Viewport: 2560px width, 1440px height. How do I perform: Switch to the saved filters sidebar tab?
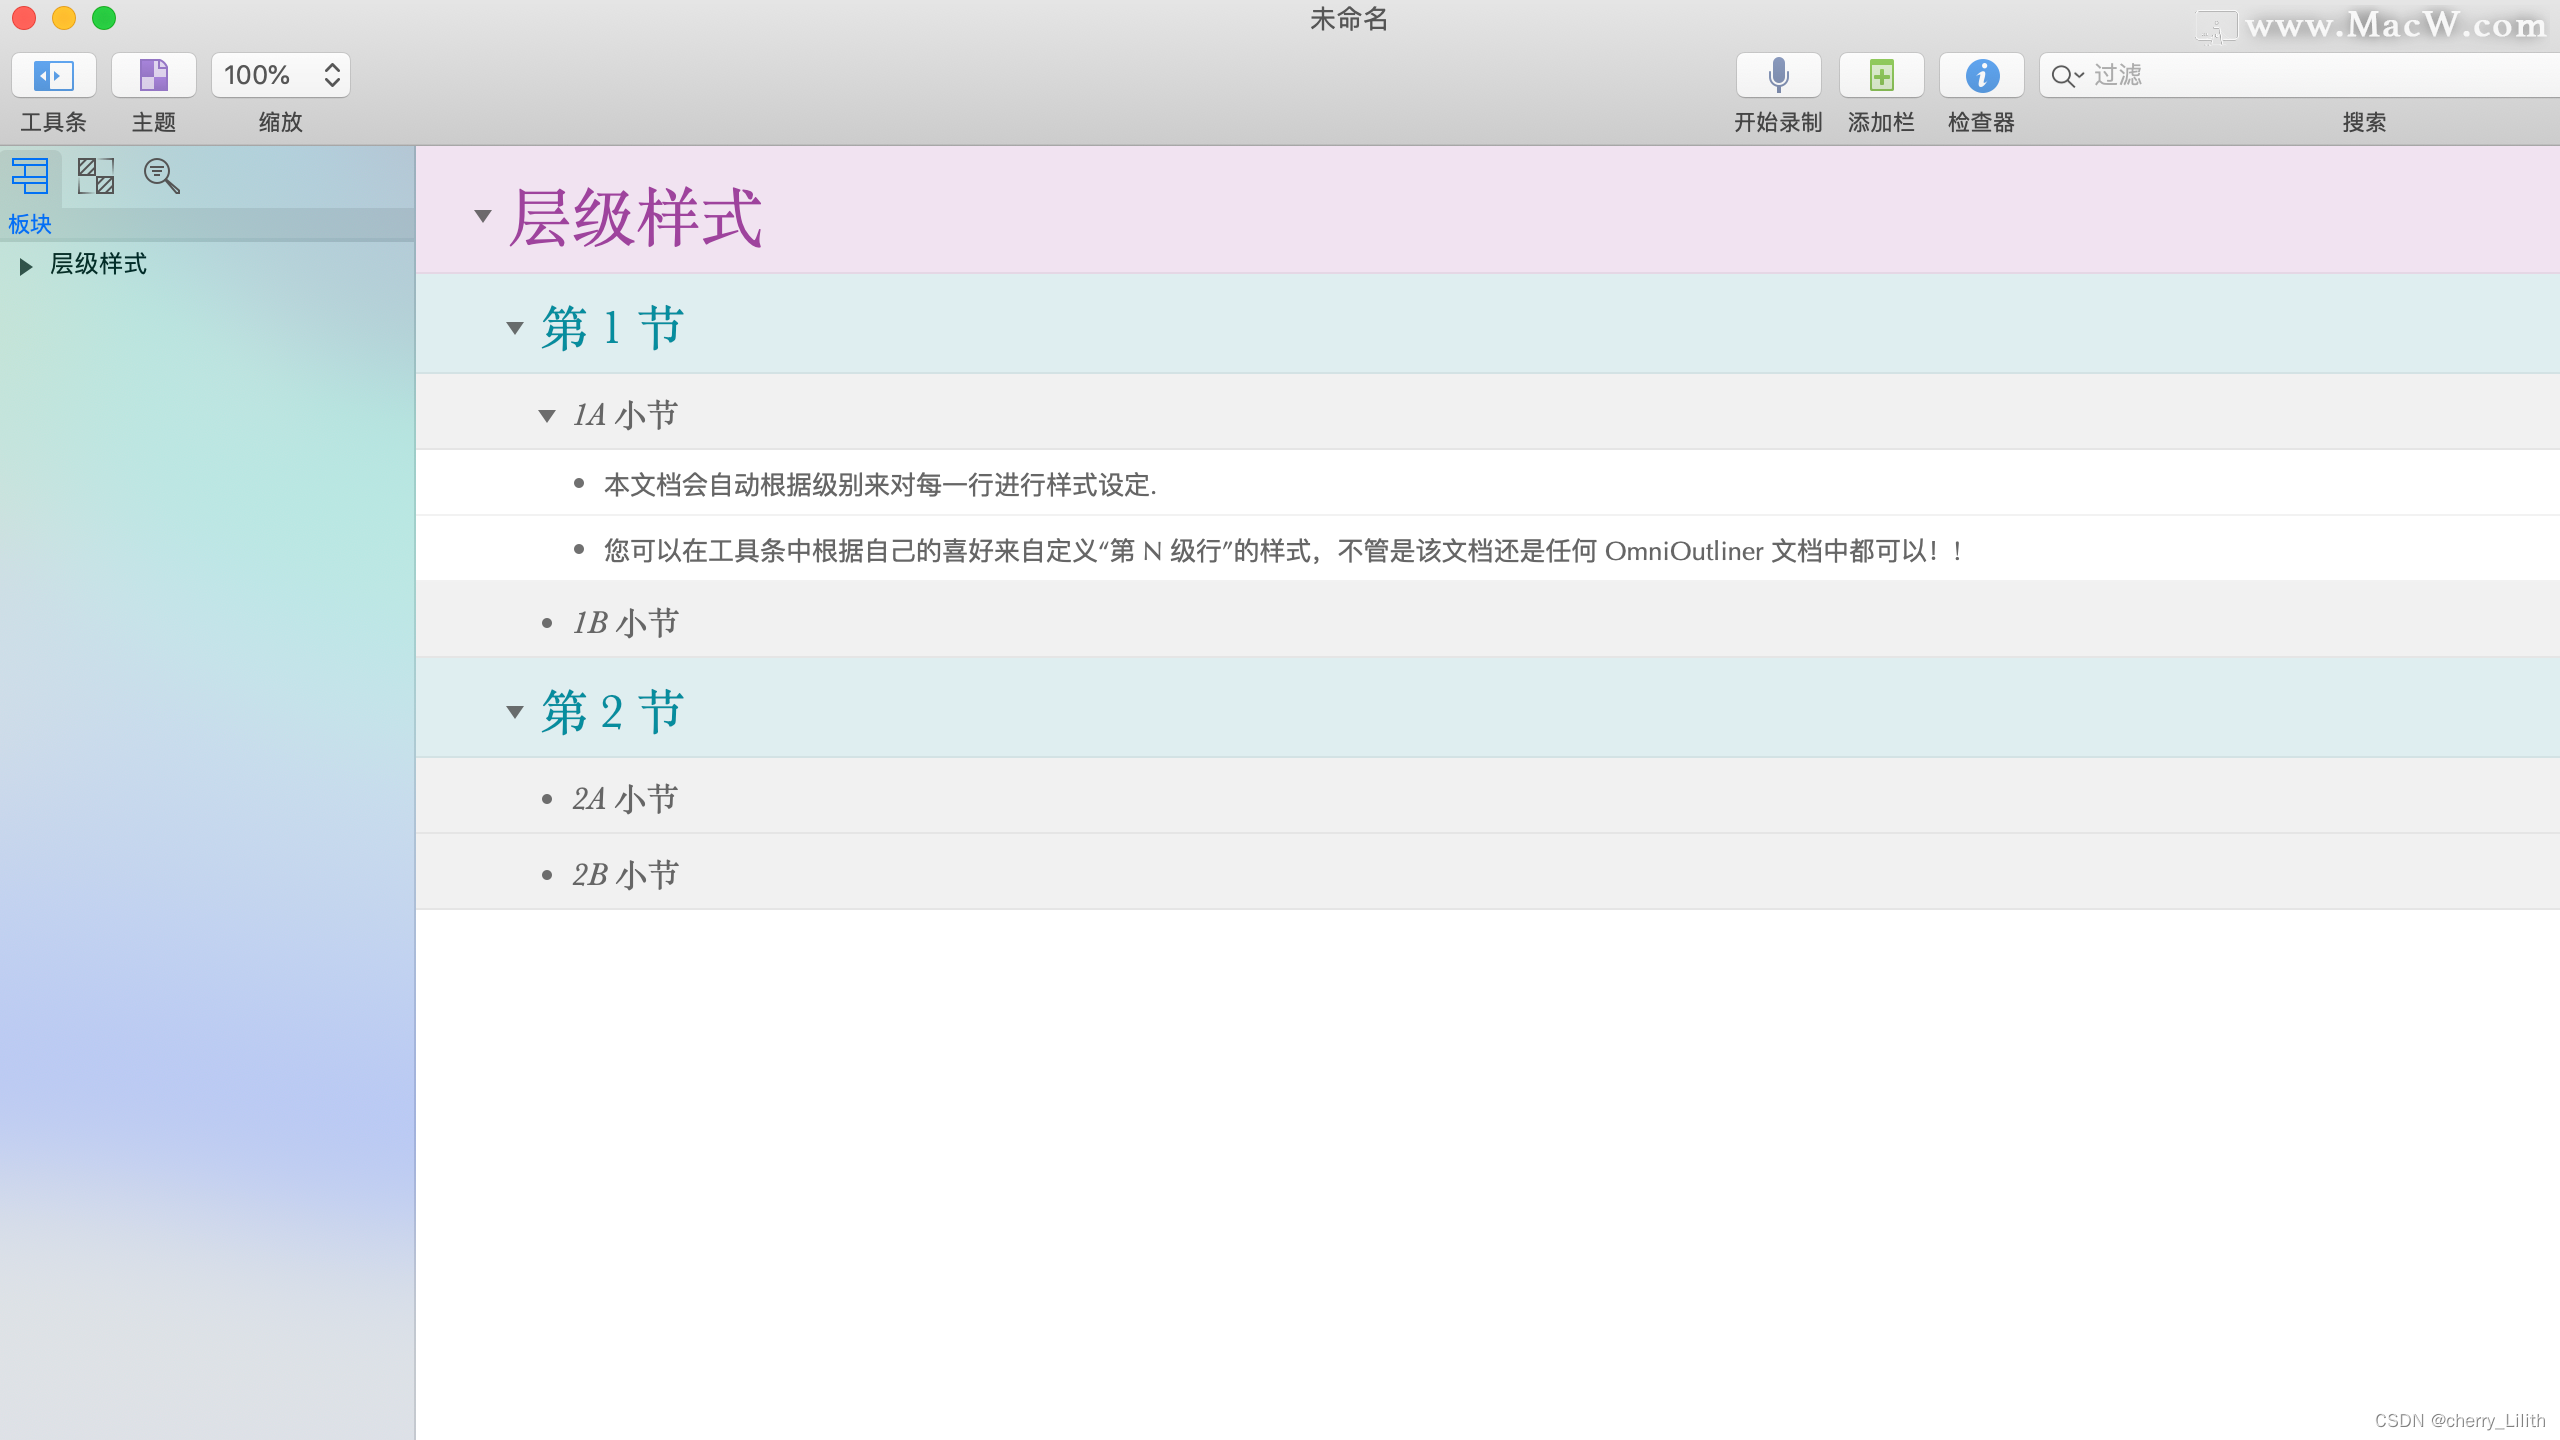[162, 177]
